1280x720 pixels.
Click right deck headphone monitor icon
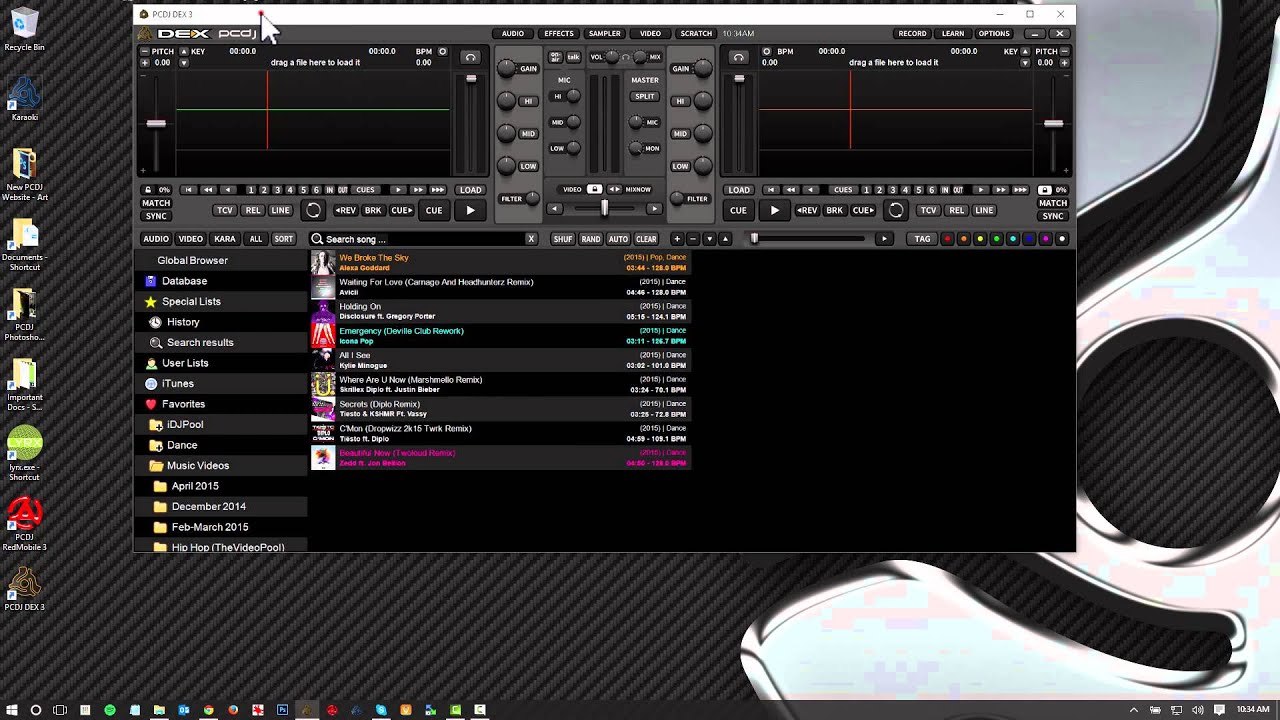tap(738, 57)
